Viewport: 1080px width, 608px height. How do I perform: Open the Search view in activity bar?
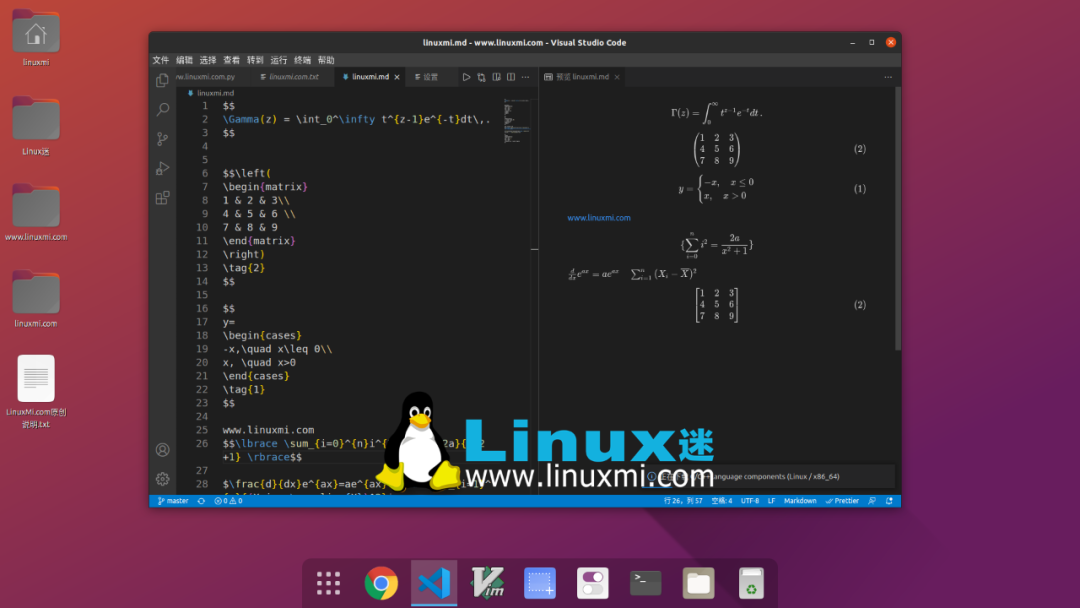(x=163, y=109)
